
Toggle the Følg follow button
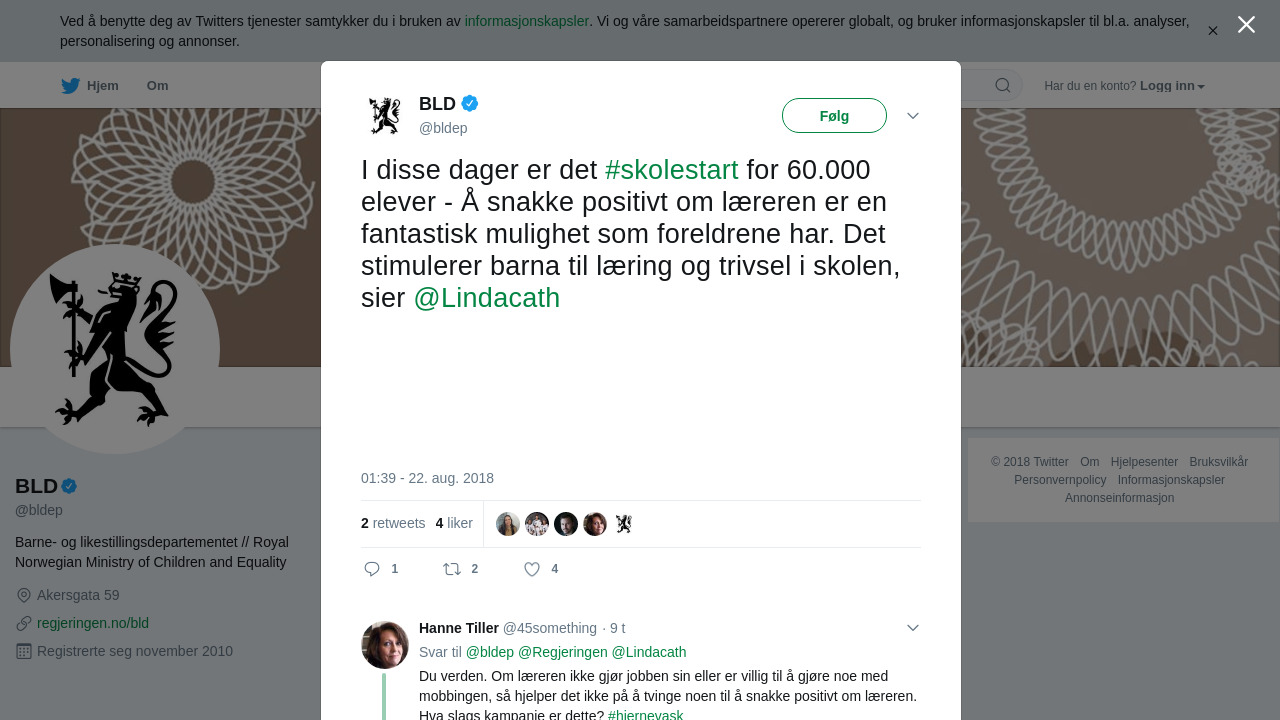tap(834, 116)
